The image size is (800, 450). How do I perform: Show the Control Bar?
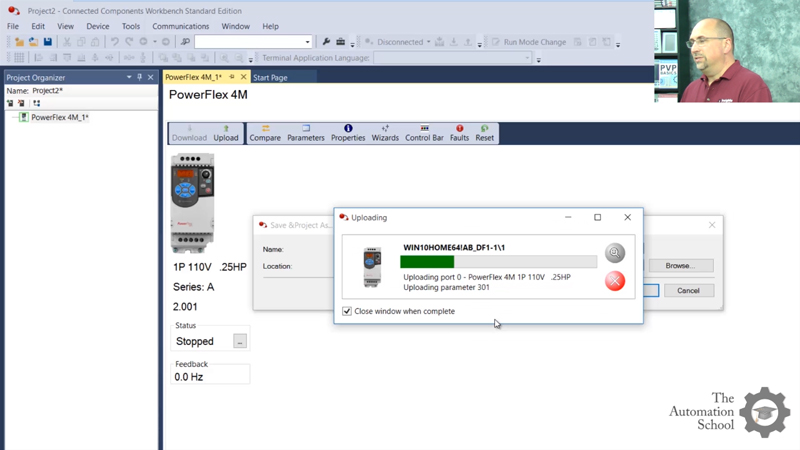click(424, 133)
